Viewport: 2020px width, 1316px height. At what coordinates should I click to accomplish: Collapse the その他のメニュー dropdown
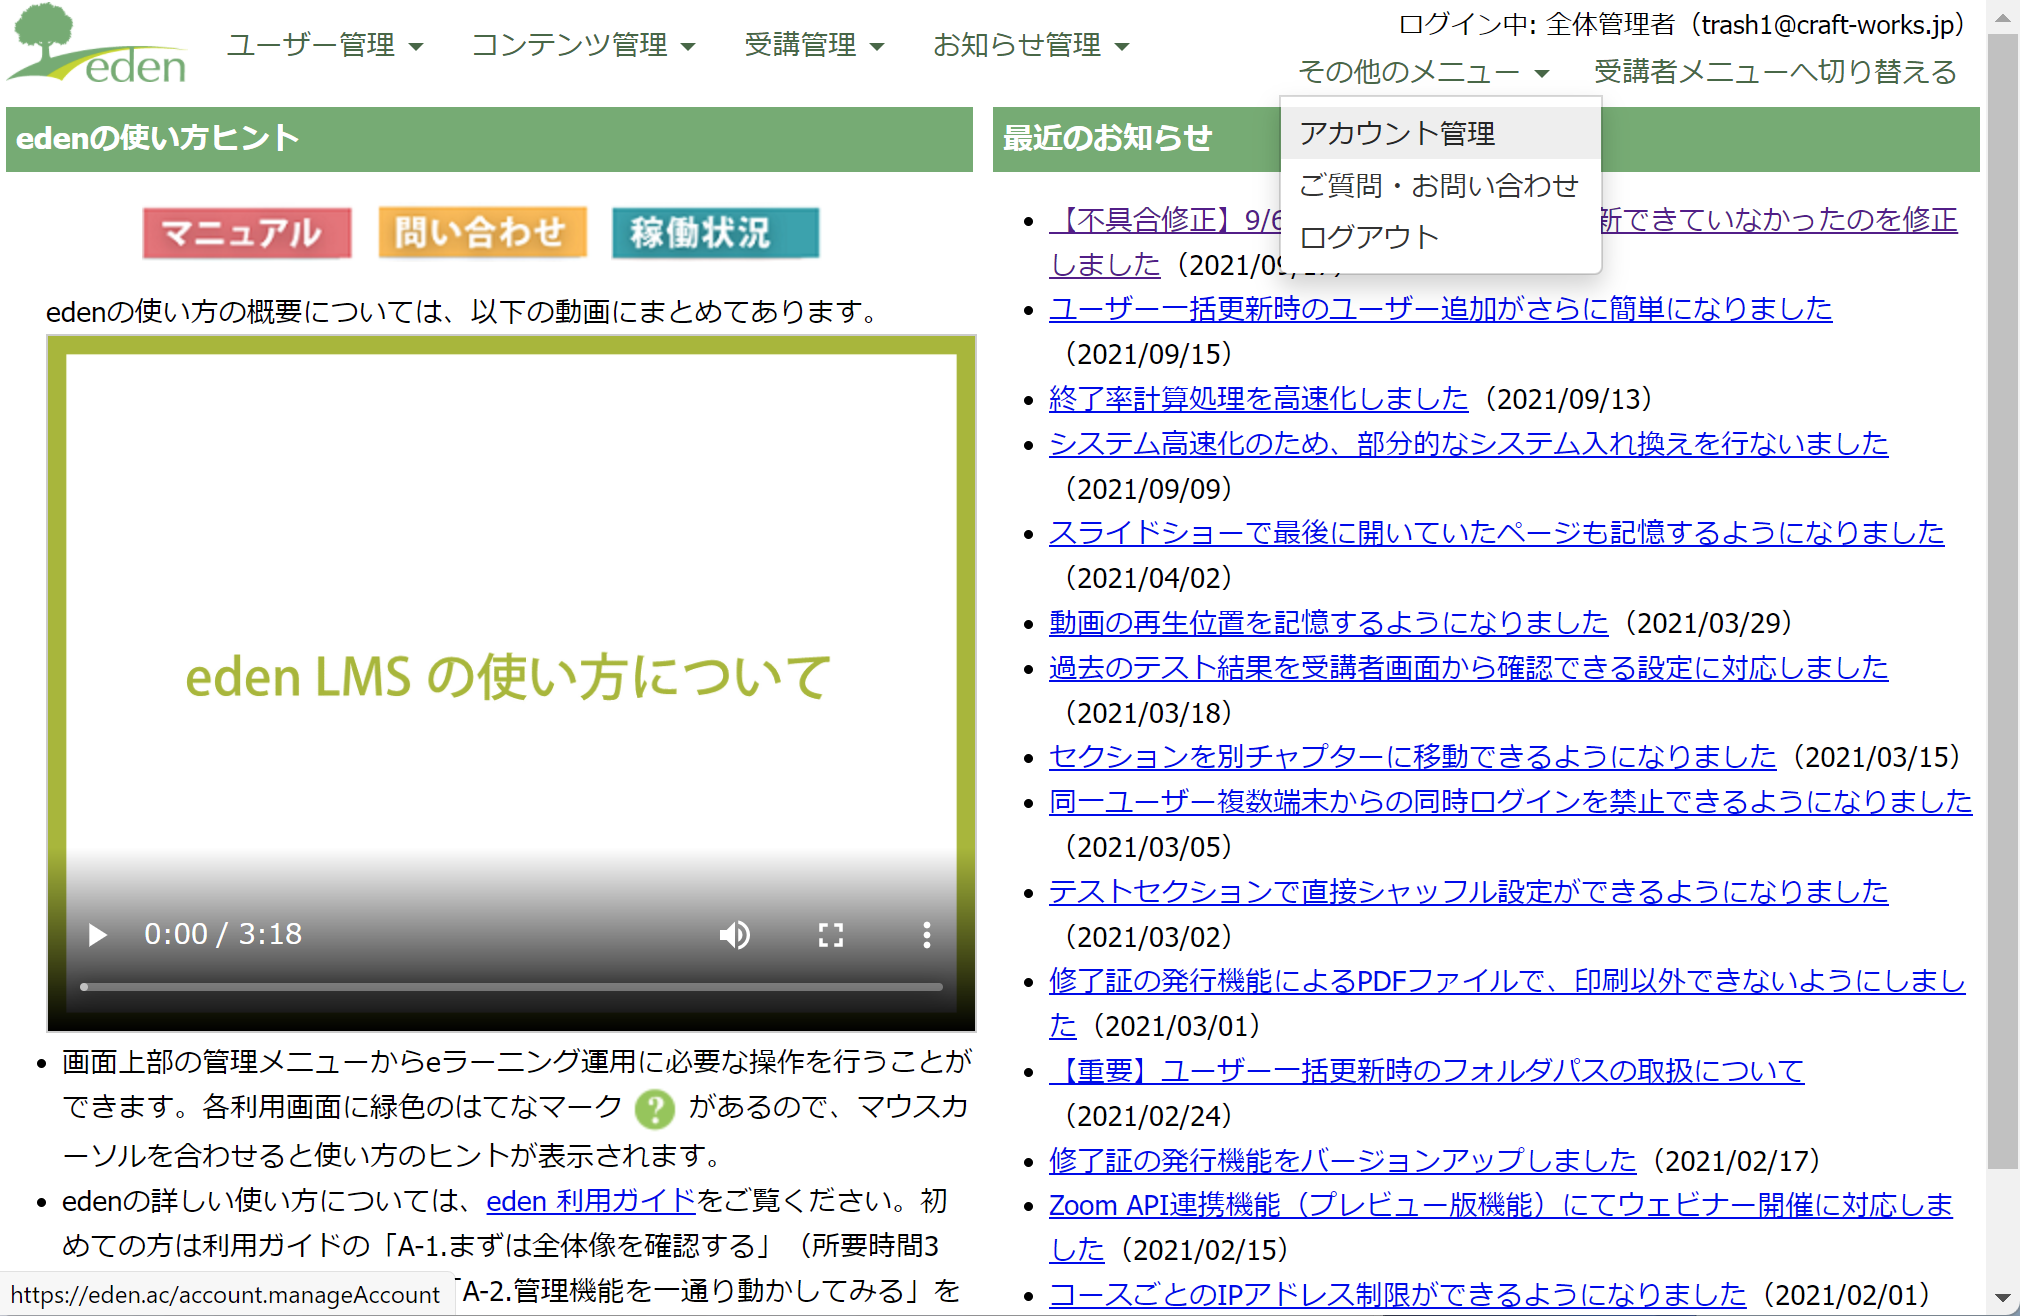tap(1423, 72)
